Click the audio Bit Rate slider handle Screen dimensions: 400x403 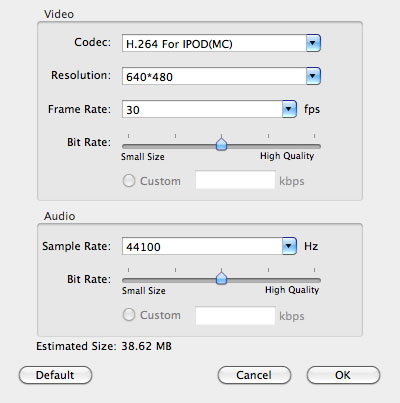221,277
